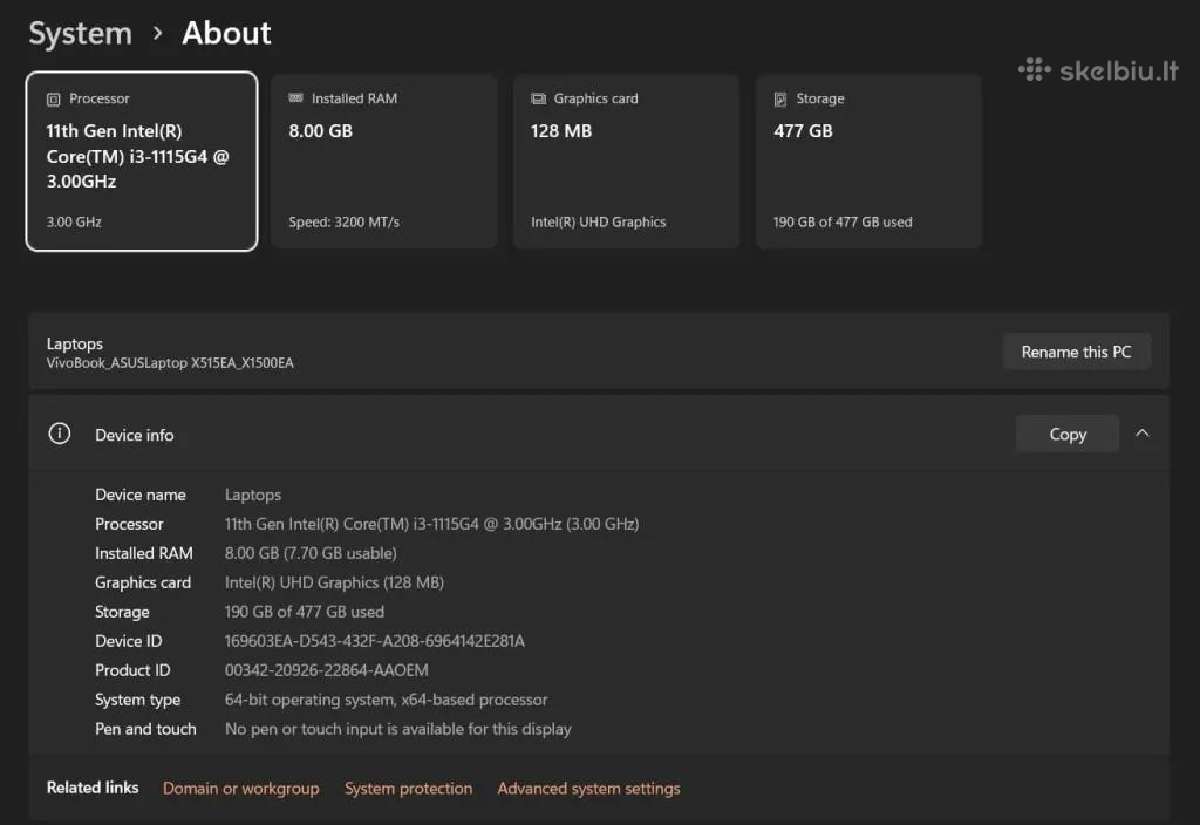The width and height of the screenshot is (1200, 825).
Task: Go back to System breadcrumb
Action: click(x=80, y=33)
